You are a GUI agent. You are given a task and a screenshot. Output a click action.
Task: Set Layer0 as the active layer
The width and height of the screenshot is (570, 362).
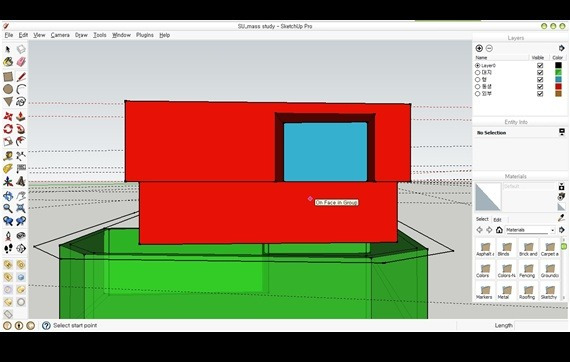pyautogui.click(x=477, y=65)
